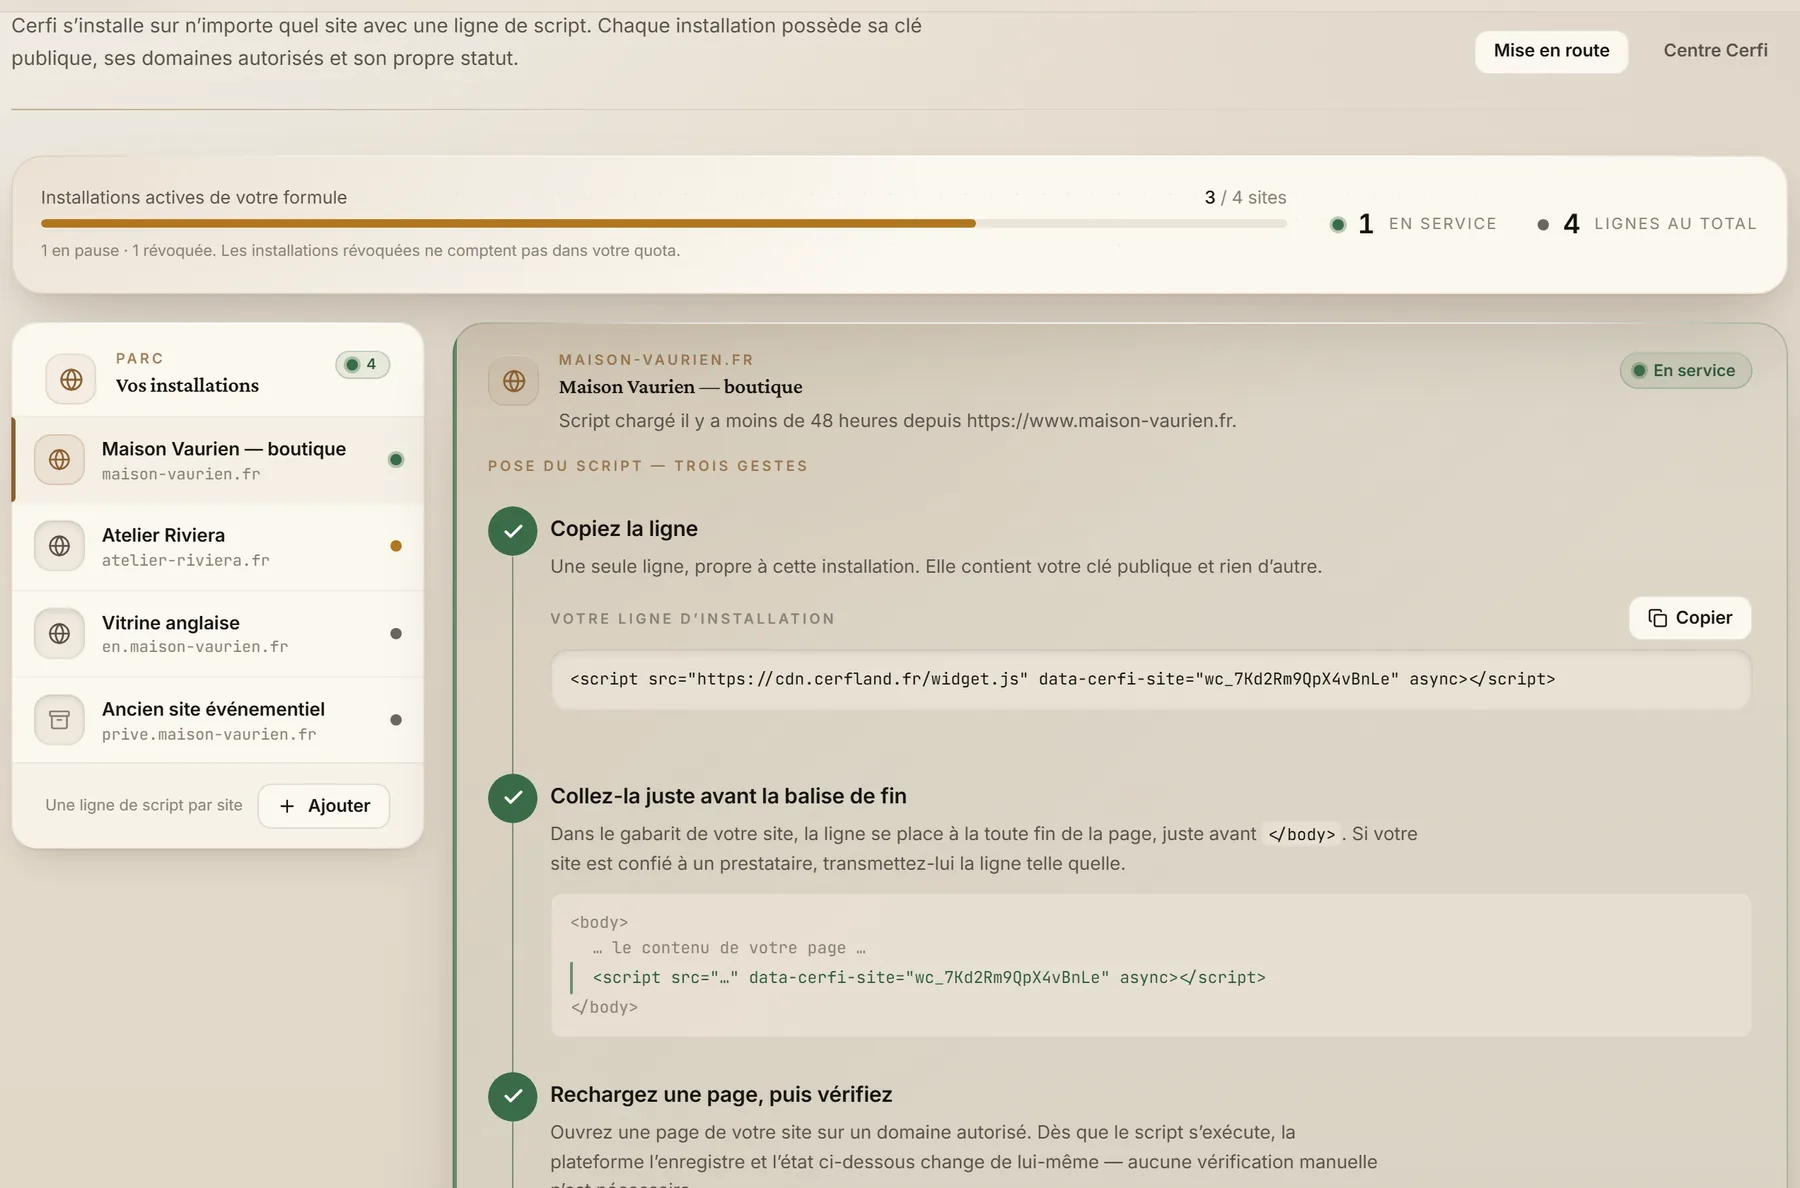Click the body code example block
1800x1188 pixels.
point(1150,965)
